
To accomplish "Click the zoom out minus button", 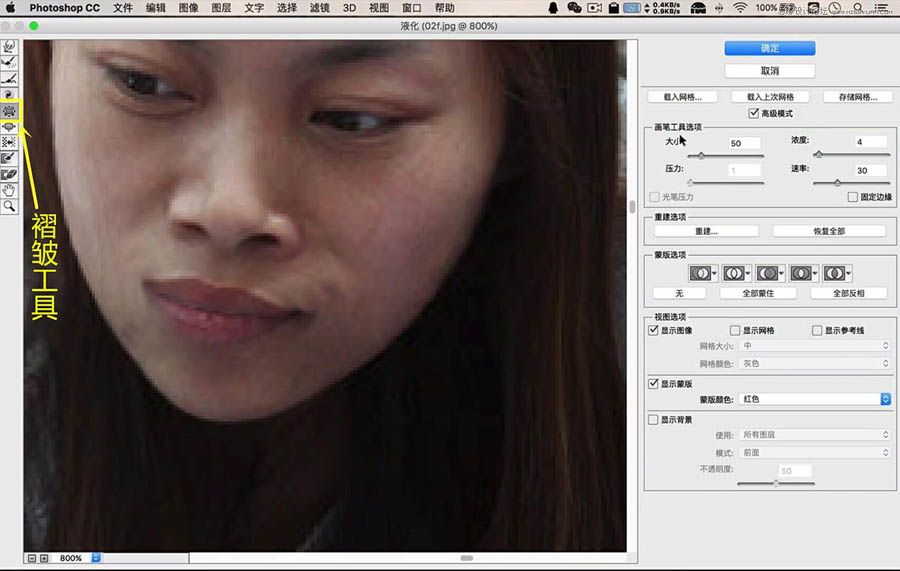I will click(x=32, y=558).
